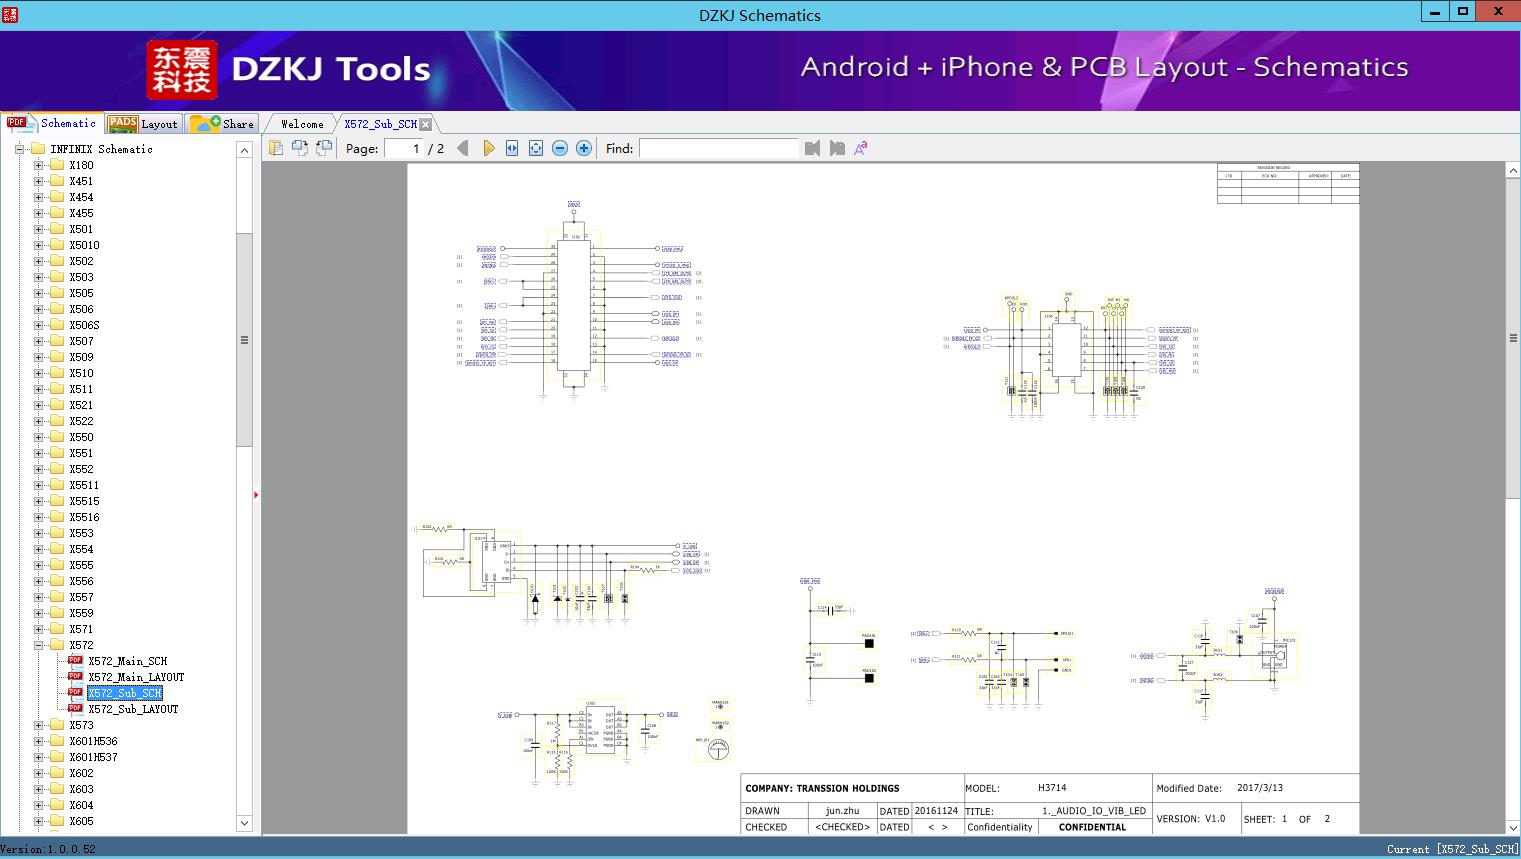This screenshot has width=1521, height=859.
Task: Expand the X573 folder
Action: click(x=38, y=725)
